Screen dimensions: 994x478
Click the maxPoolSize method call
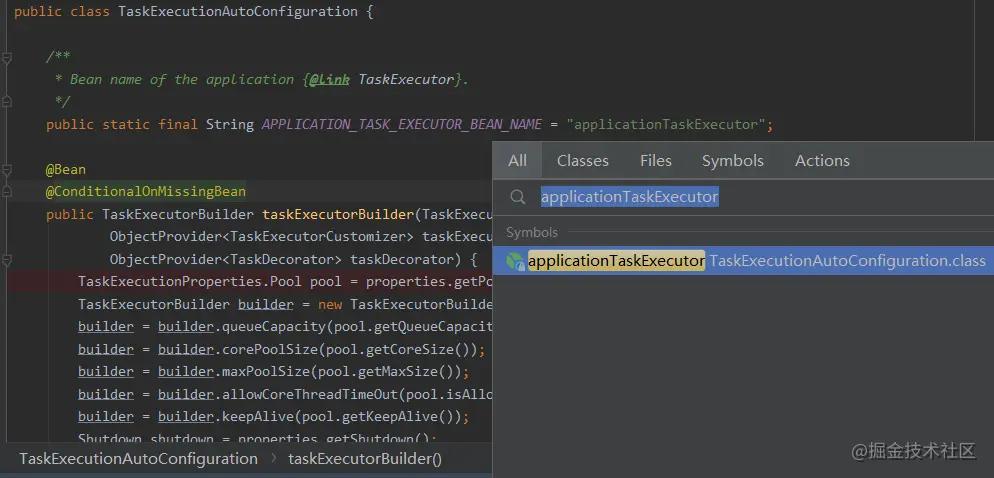click(x=266, y=371)
